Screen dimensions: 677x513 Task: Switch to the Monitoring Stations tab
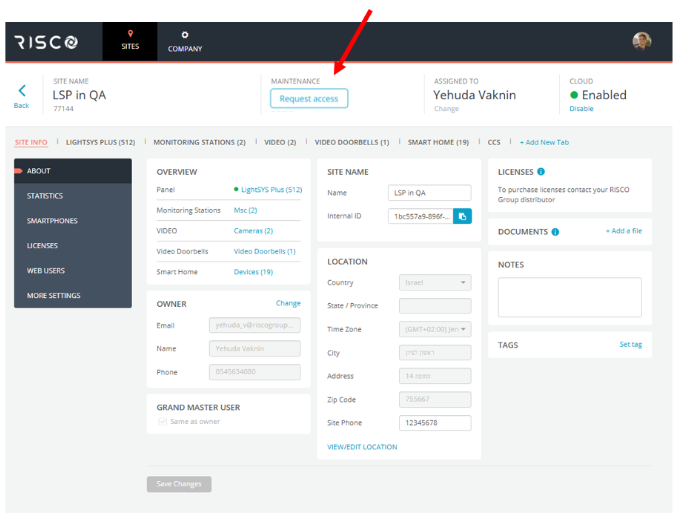(x=199, y=142)
